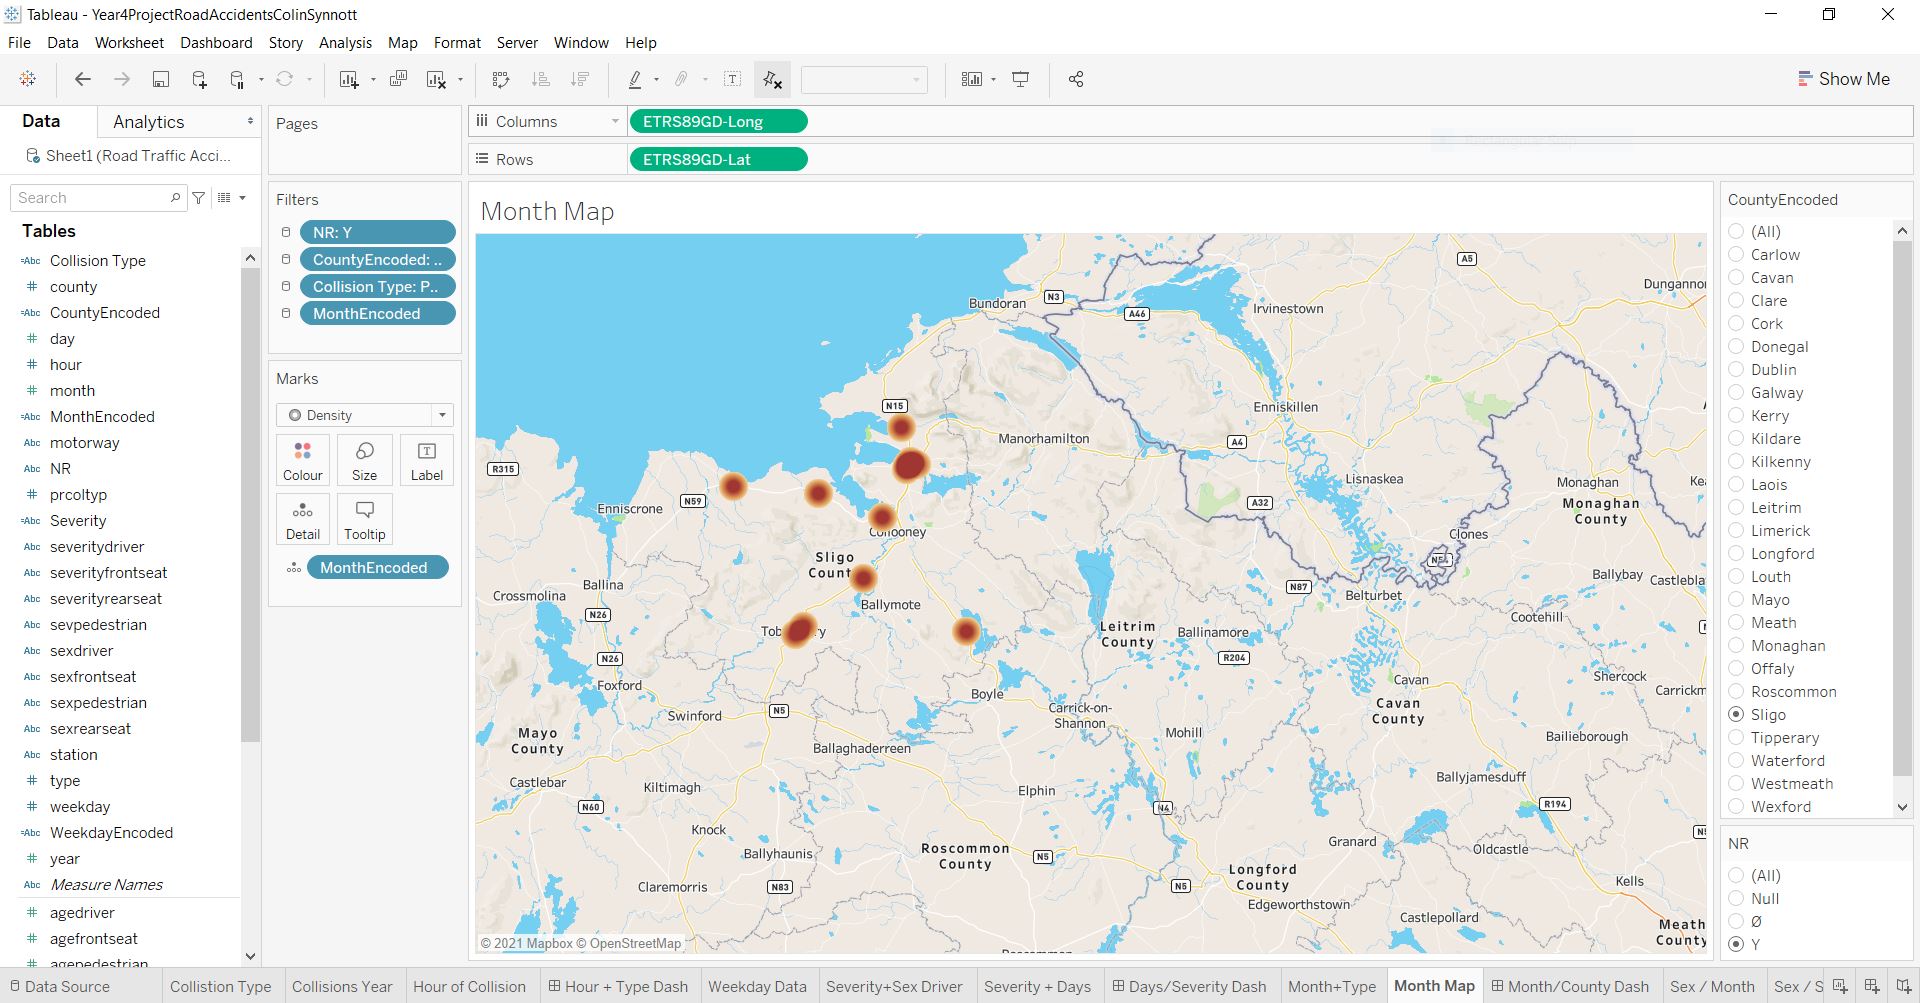Open the Tooltip marks card

pos(364,519)
